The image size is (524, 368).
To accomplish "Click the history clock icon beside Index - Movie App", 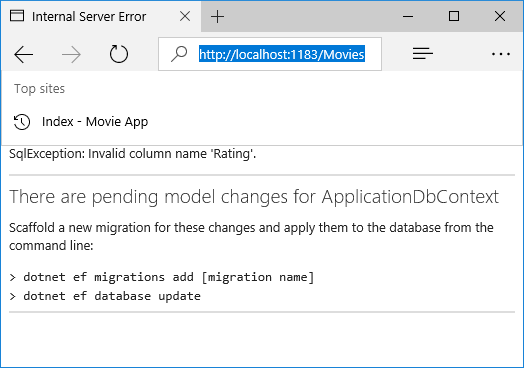I will [22, 122].
